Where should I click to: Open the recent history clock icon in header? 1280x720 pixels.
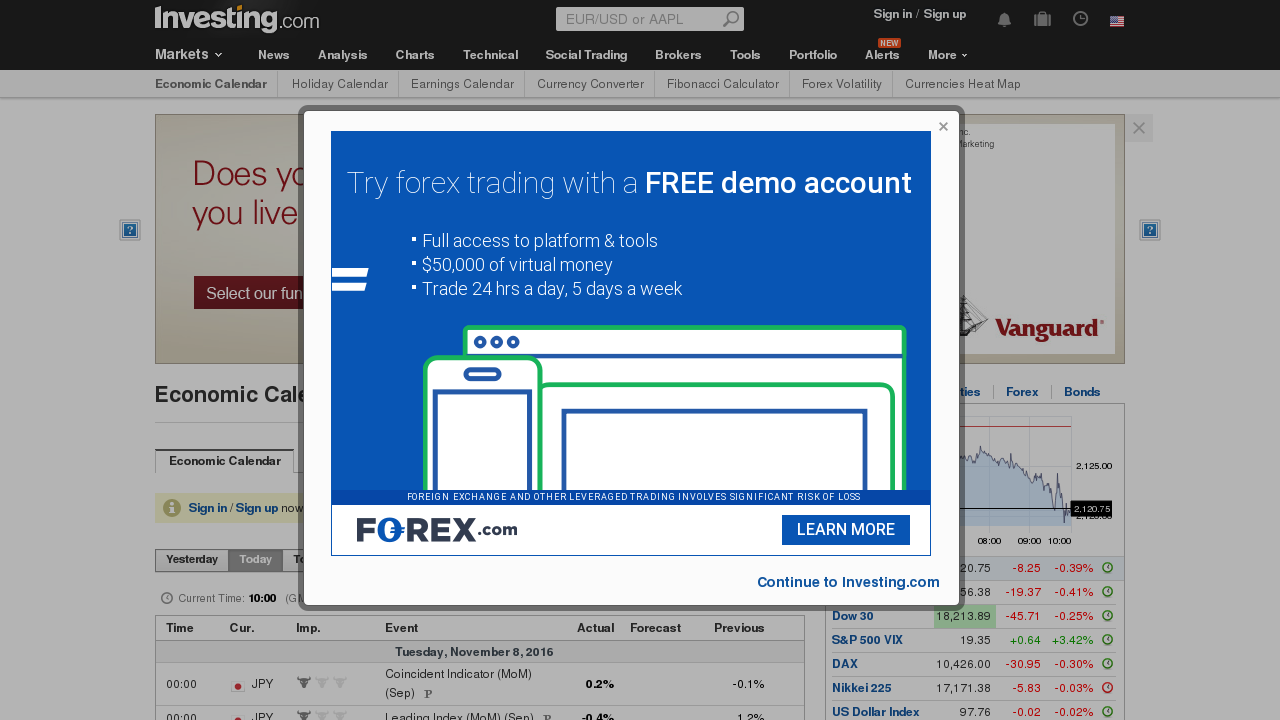click(1080, 19)
